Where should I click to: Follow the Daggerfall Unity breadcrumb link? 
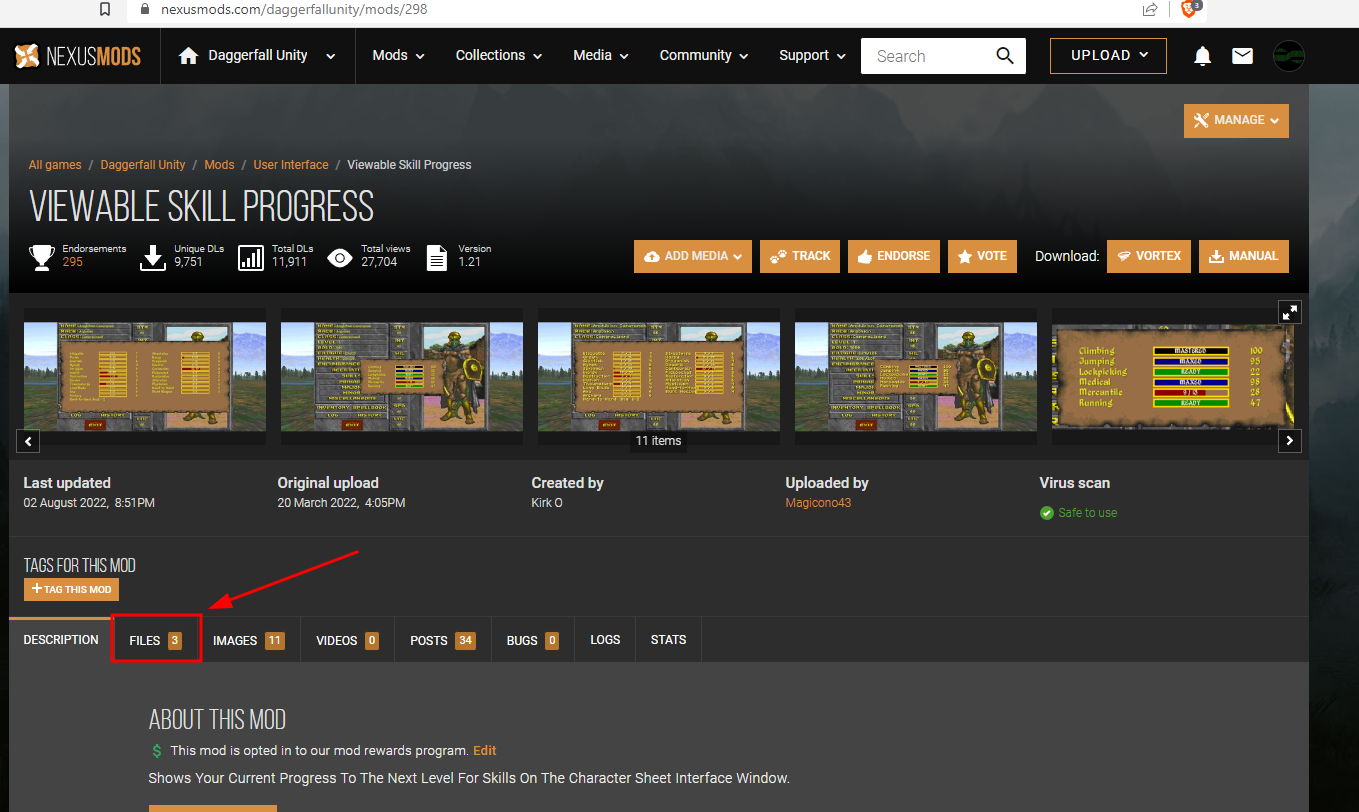pyautogui.click(x=143, y=165)
